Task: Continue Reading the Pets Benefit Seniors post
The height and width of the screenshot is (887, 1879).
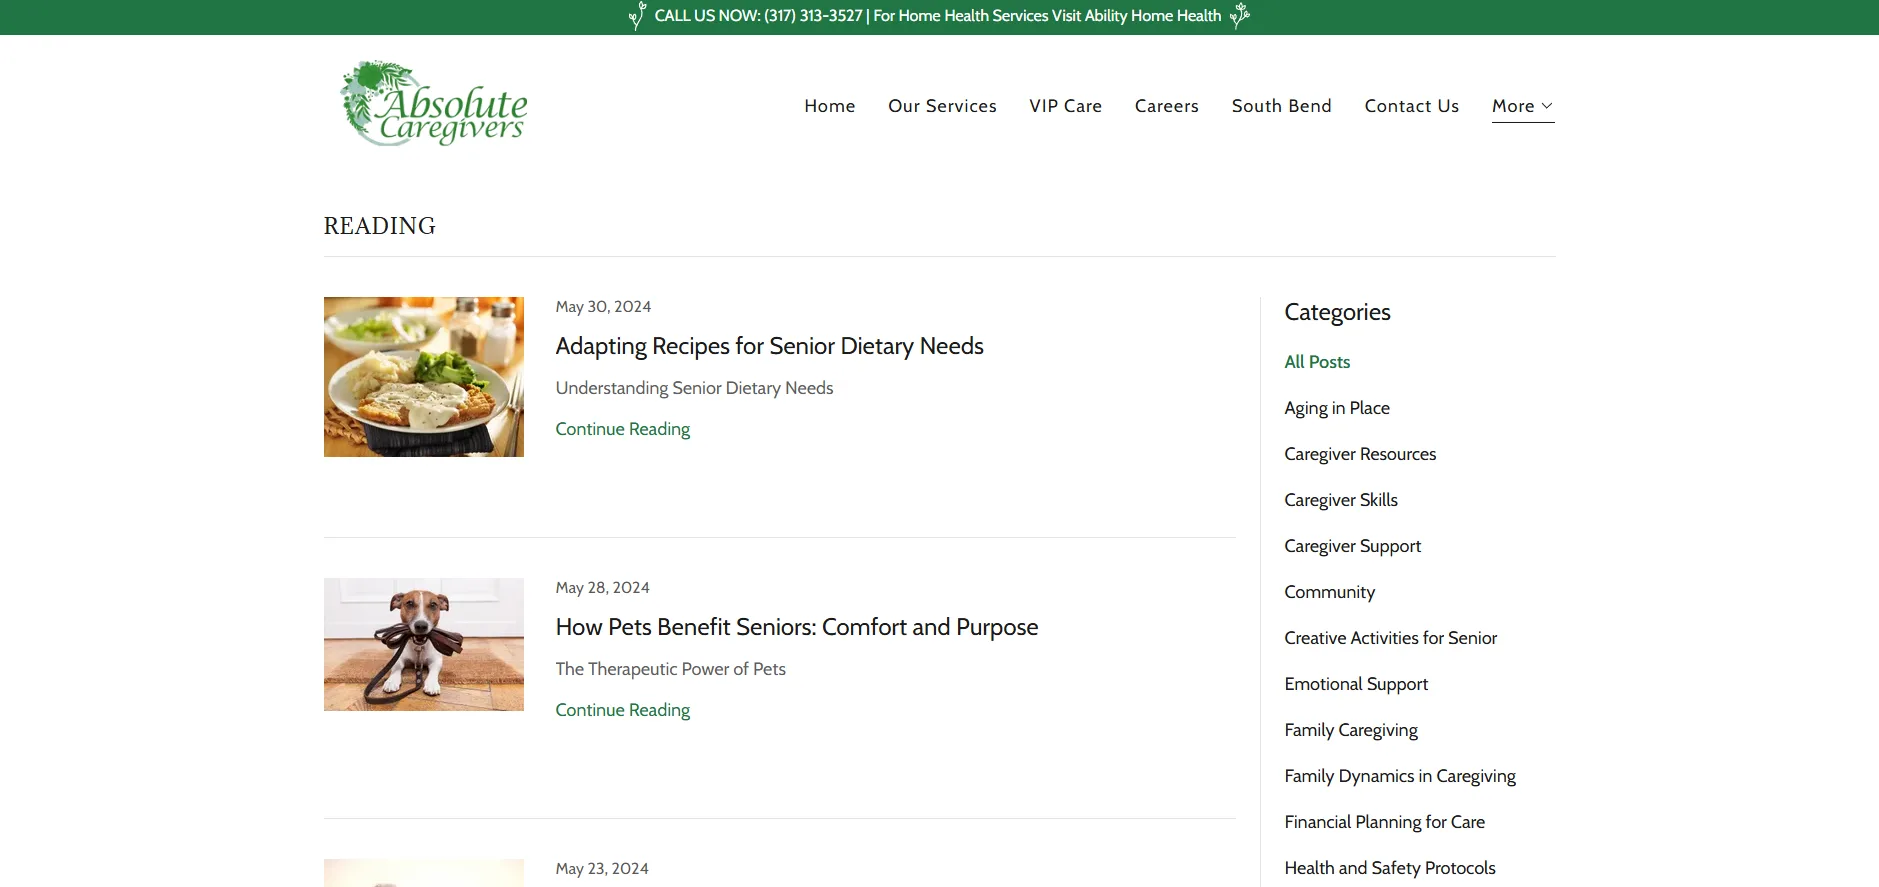Action: 623,710
